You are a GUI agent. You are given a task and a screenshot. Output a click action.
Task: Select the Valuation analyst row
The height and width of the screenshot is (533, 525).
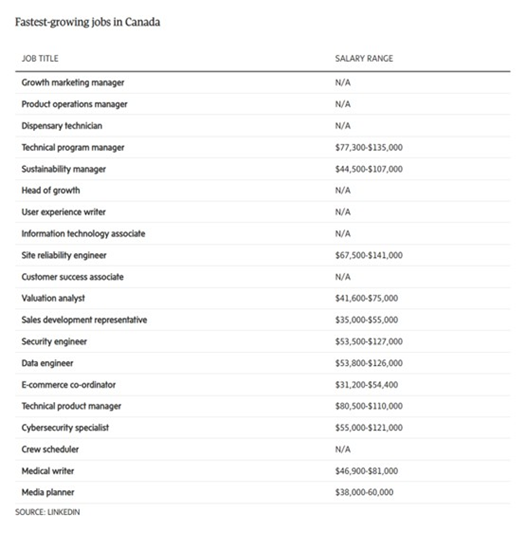pos(262,298)
